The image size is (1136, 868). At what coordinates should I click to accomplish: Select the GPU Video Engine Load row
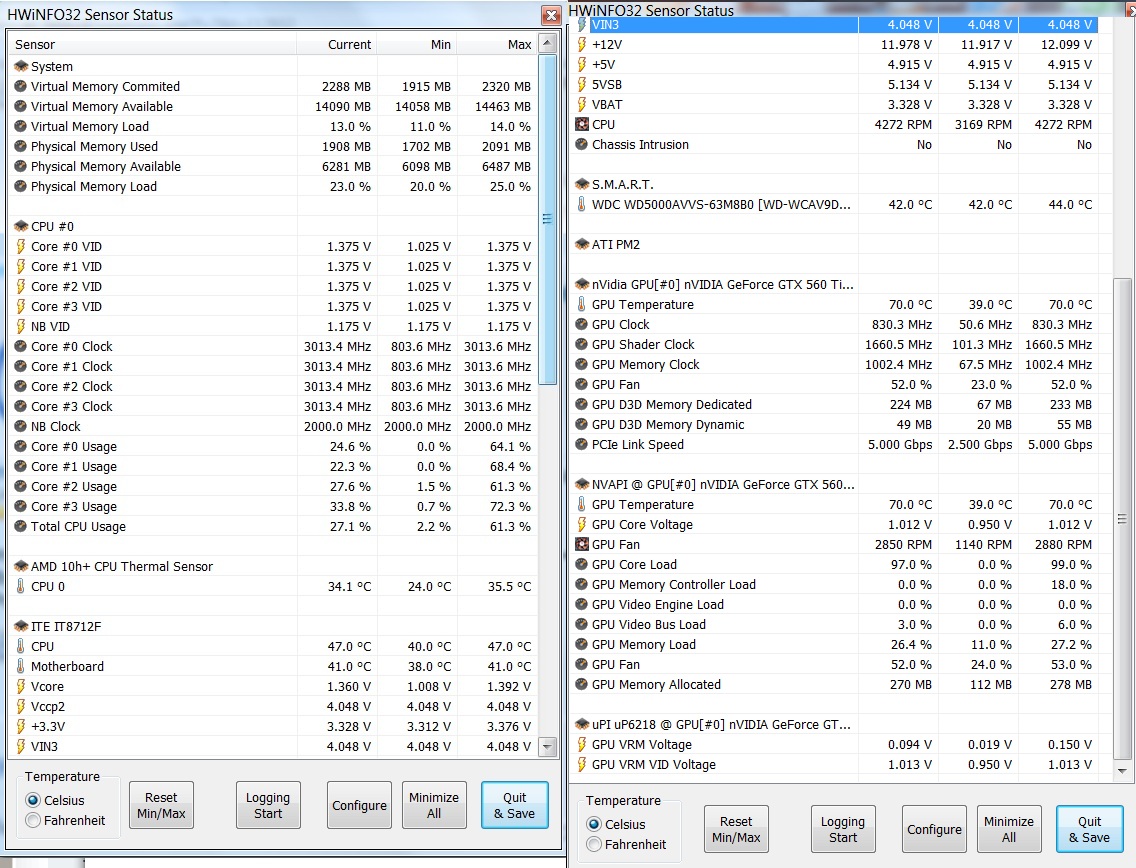[835, 604]
